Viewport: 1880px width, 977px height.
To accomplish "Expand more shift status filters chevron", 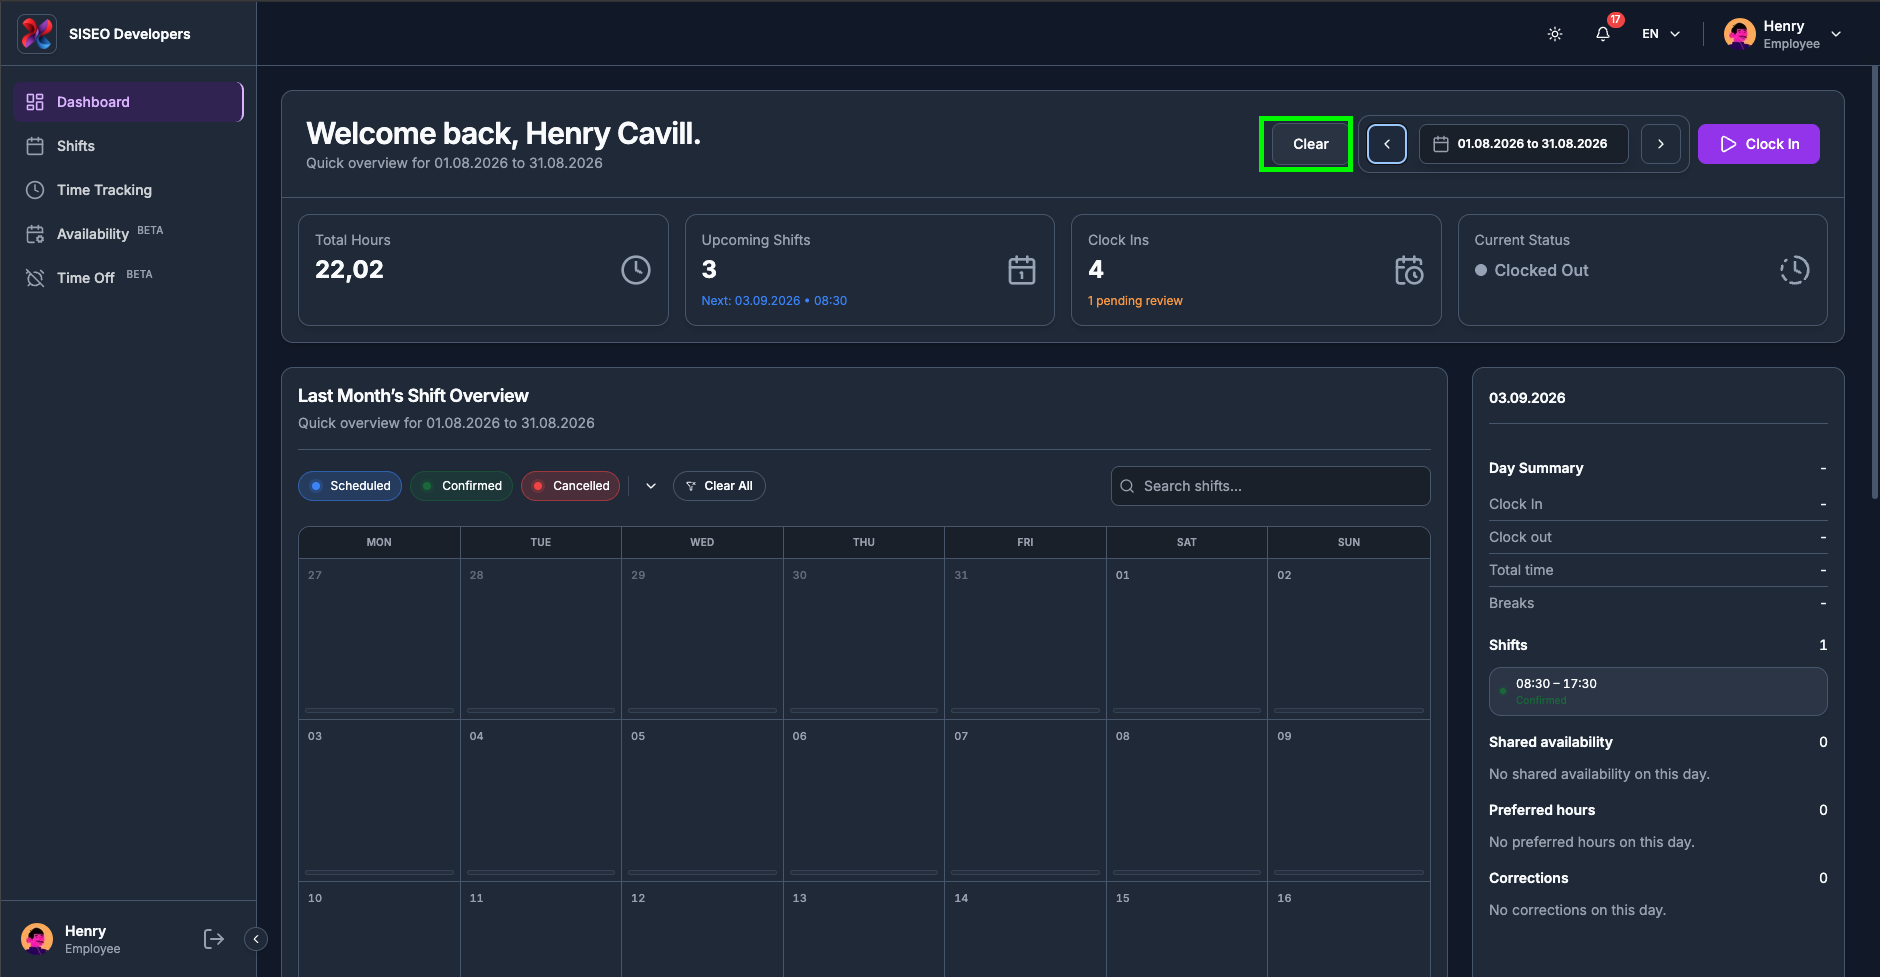I will click(651, 486).
